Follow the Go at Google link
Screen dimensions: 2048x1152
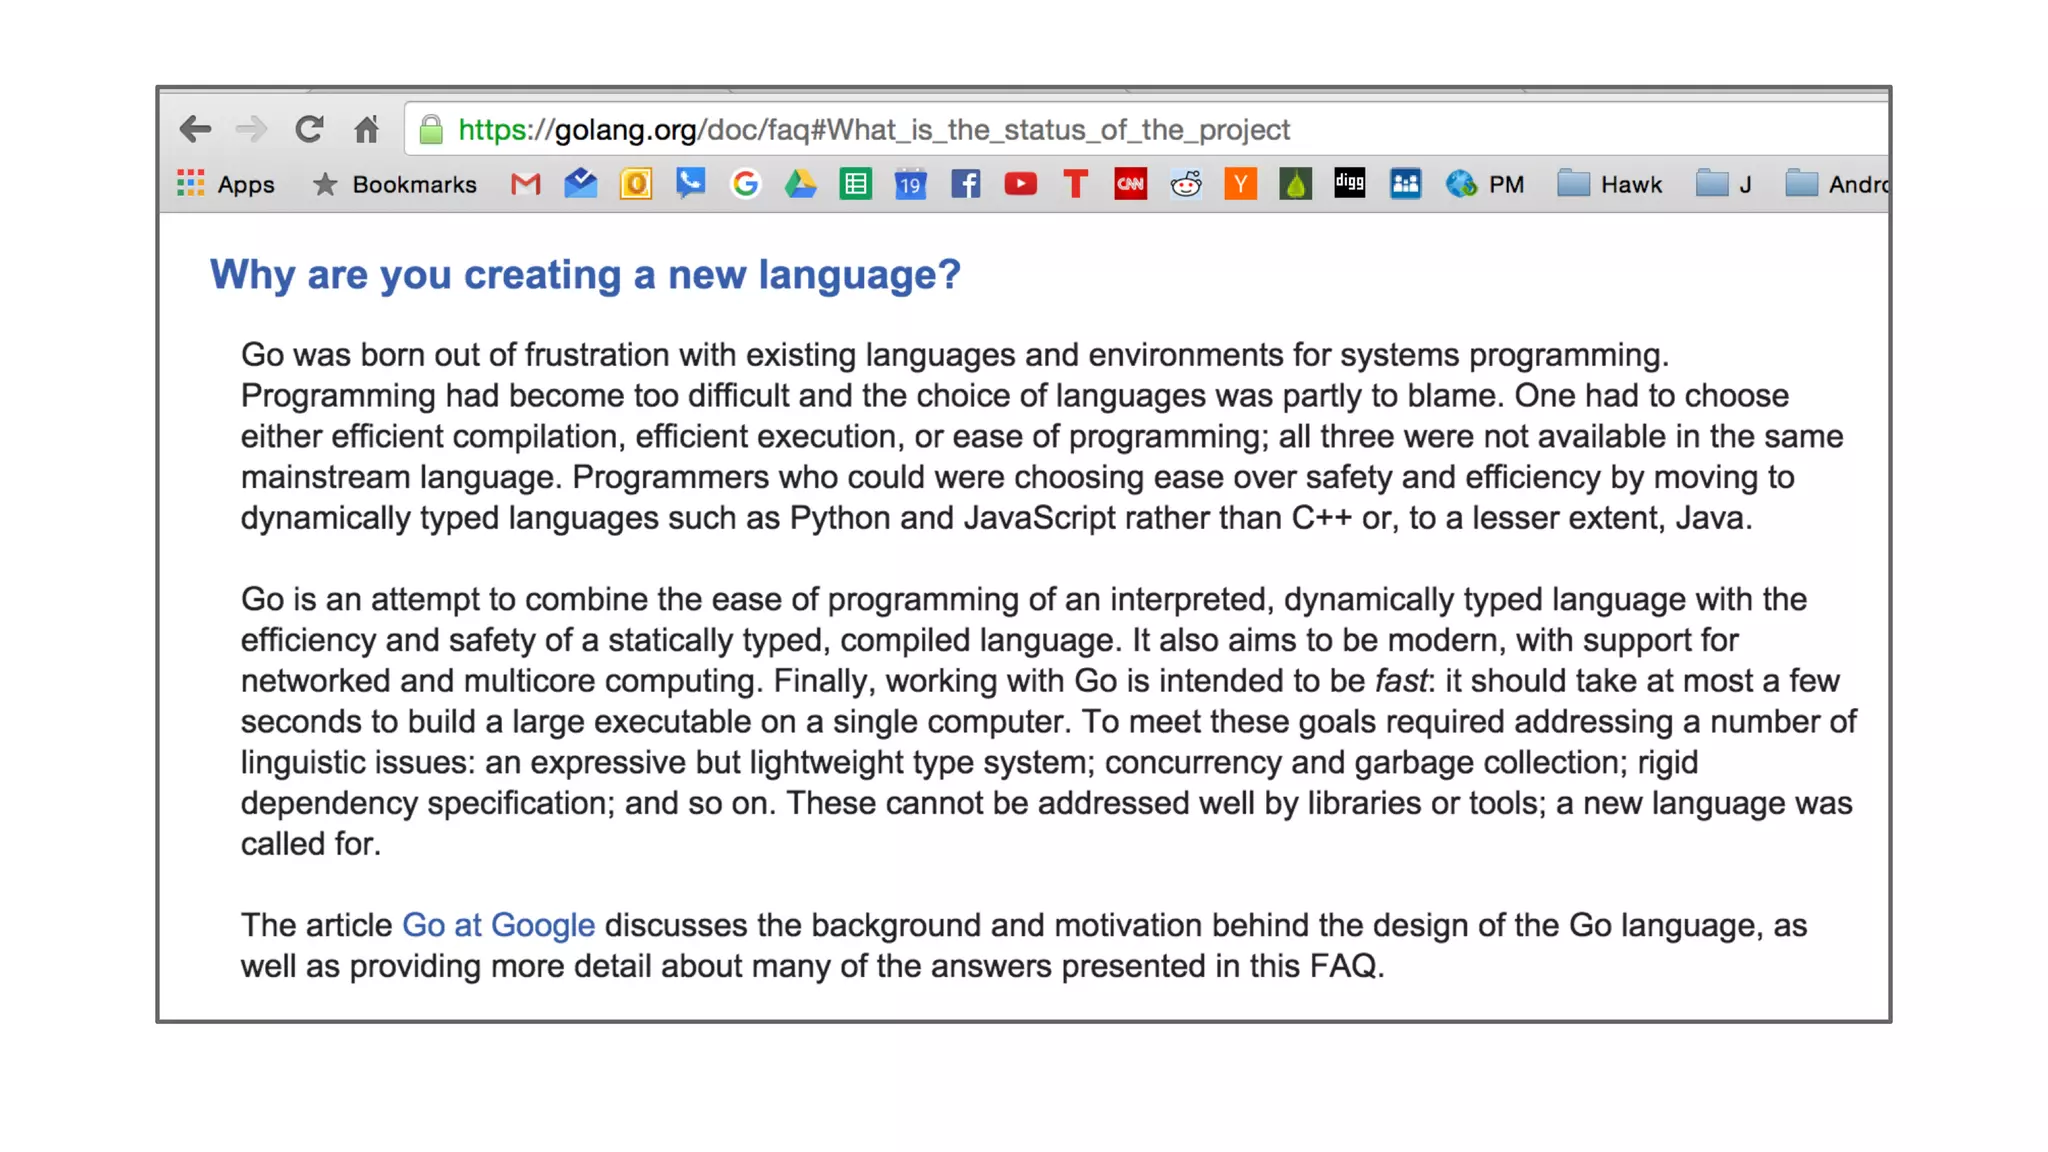[498, 925]
